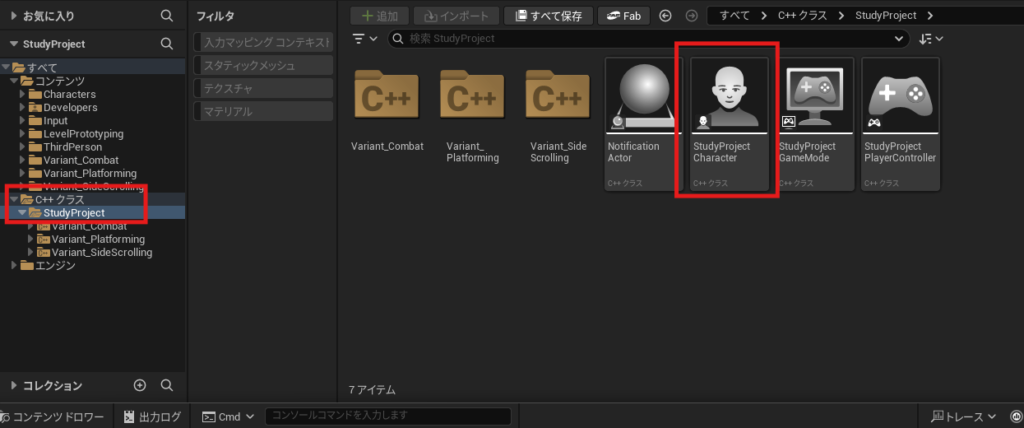Expand the エンジン folder
This screenshot has width=1024, height=428.
pyautogui.click(x=15, y=265)
